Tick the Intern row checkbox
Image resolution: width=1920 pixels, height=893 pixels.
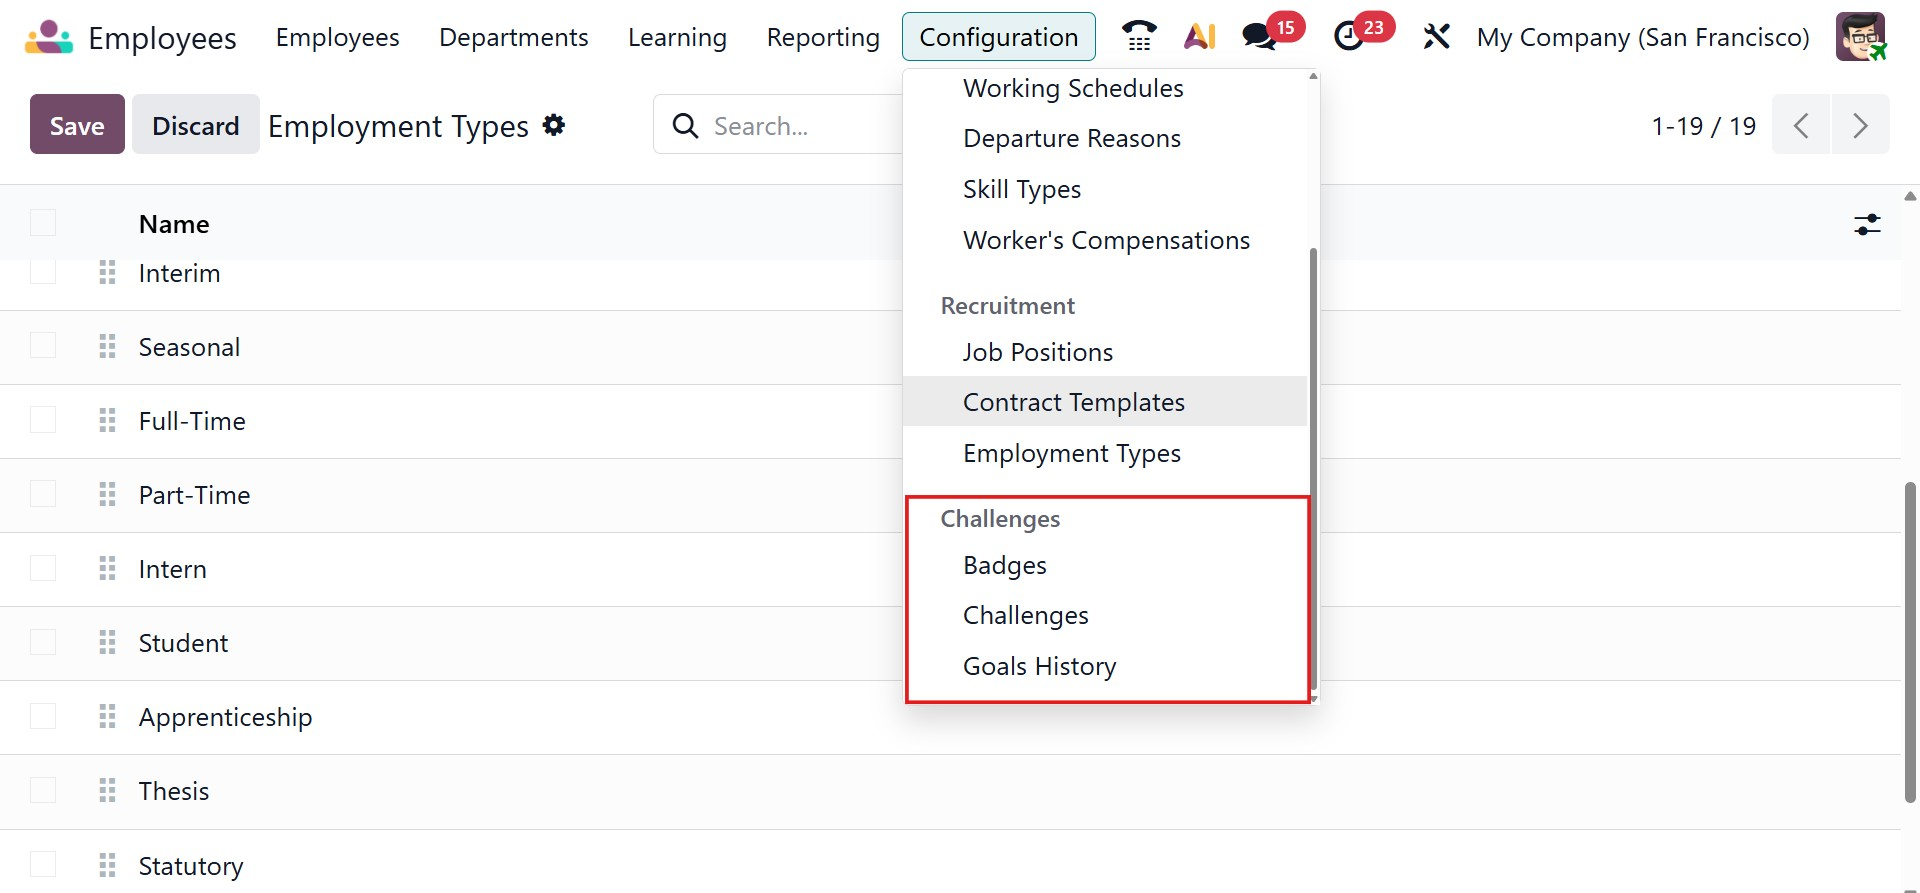[x=43, y=568]
